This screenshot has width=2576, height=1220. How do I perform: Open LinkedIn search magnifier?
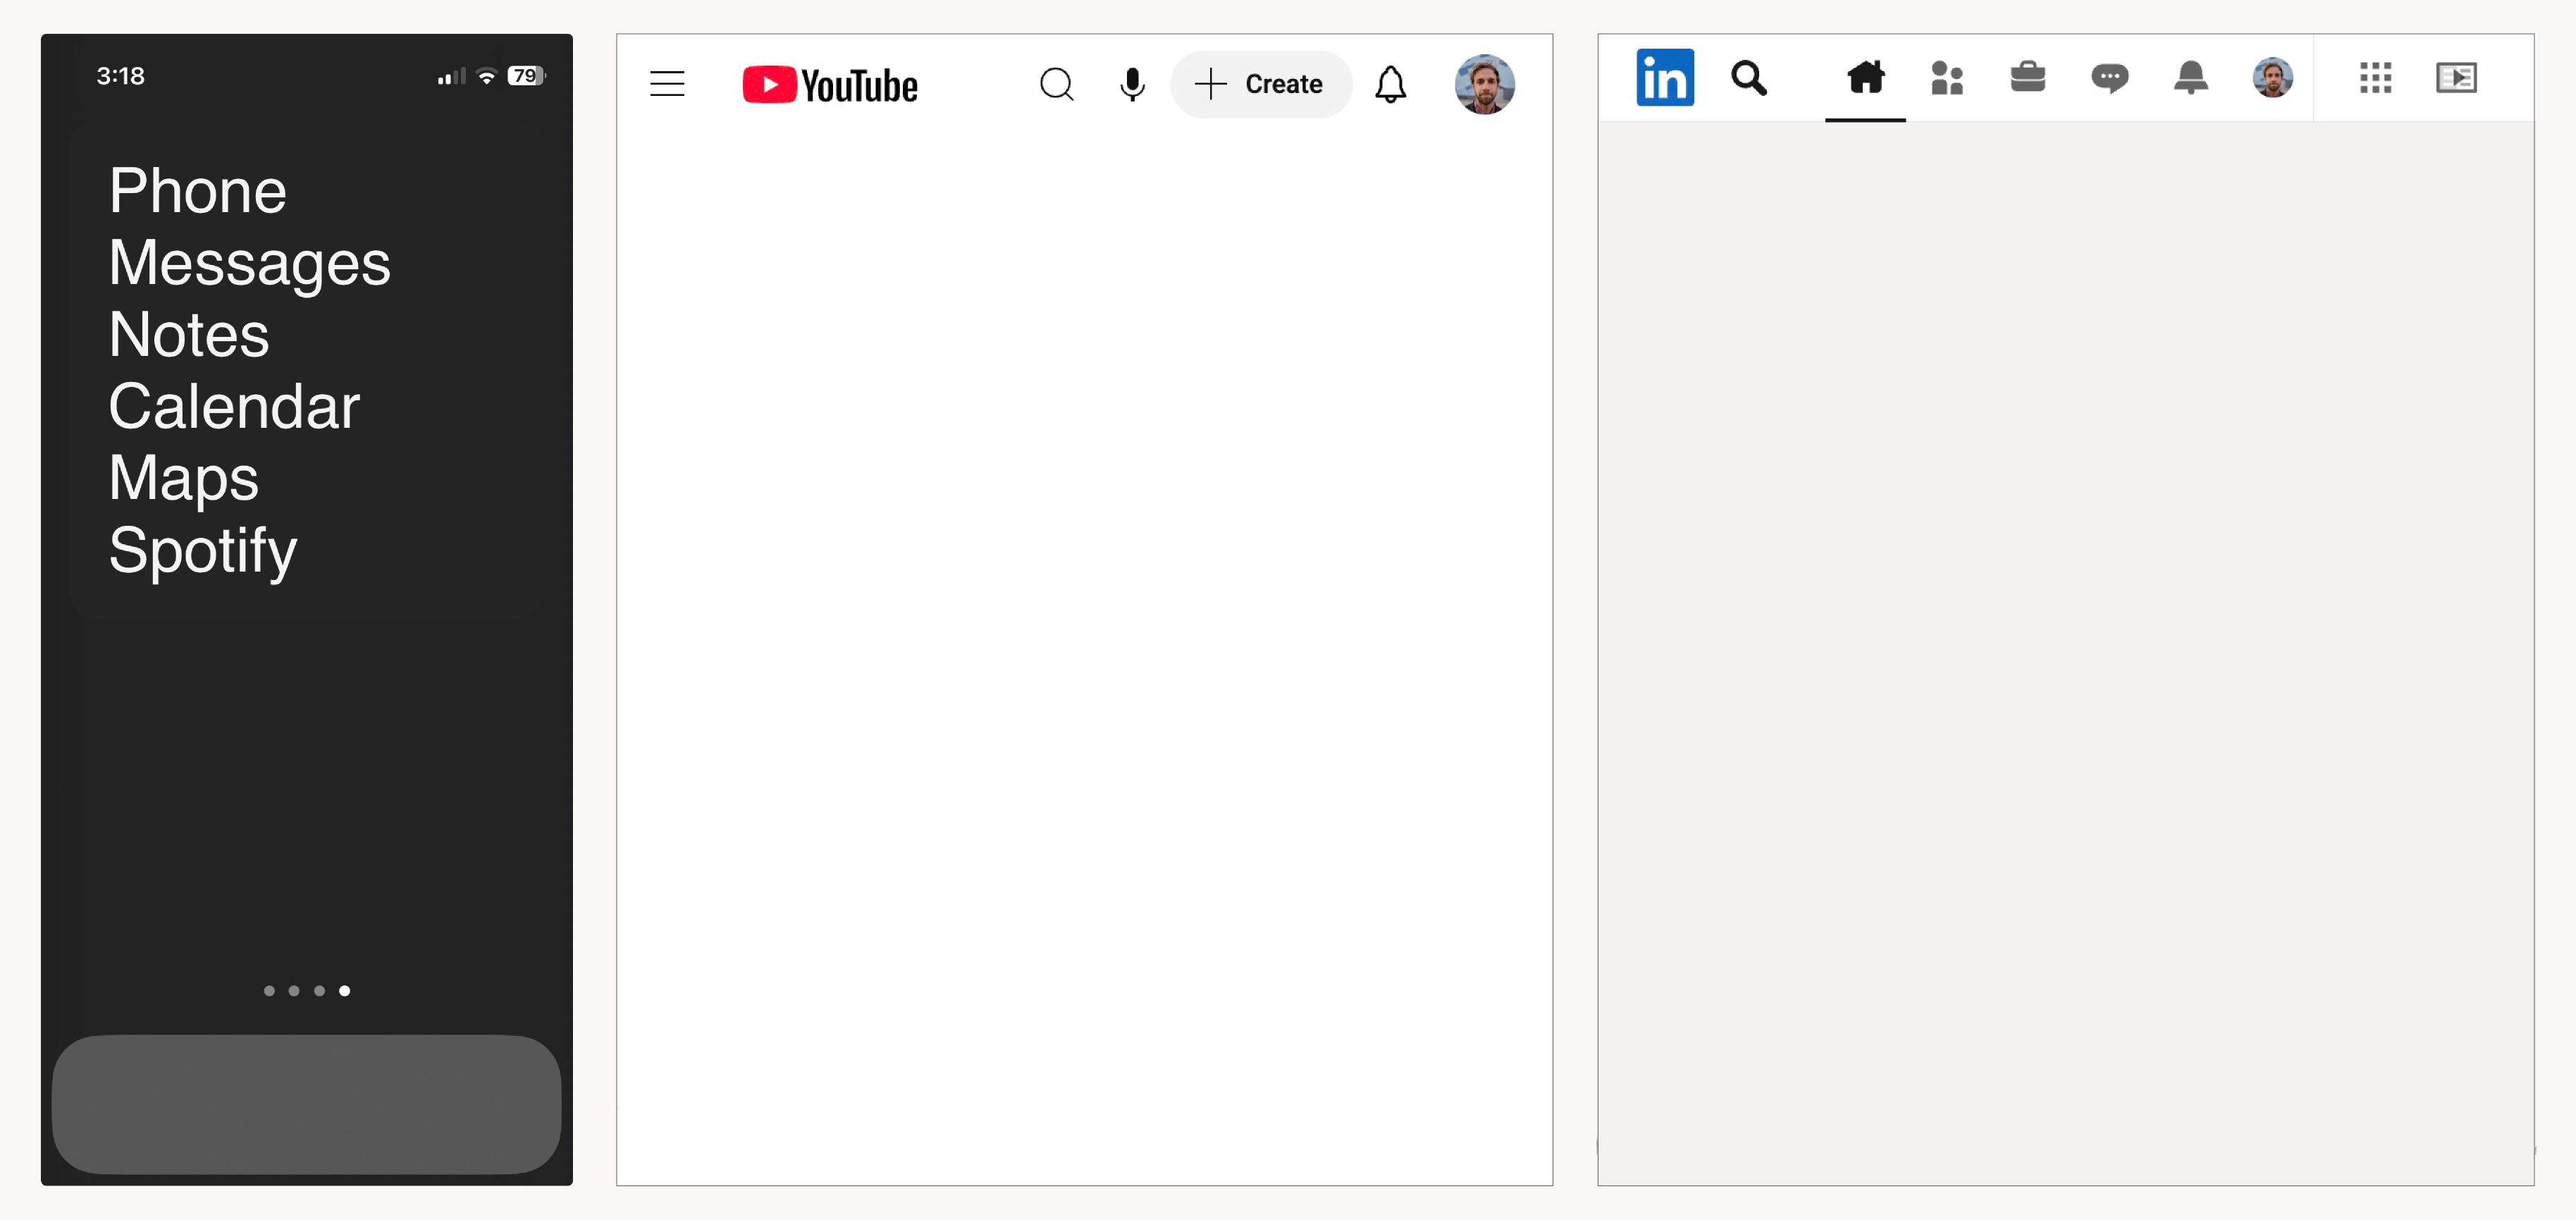[1748, 77]
